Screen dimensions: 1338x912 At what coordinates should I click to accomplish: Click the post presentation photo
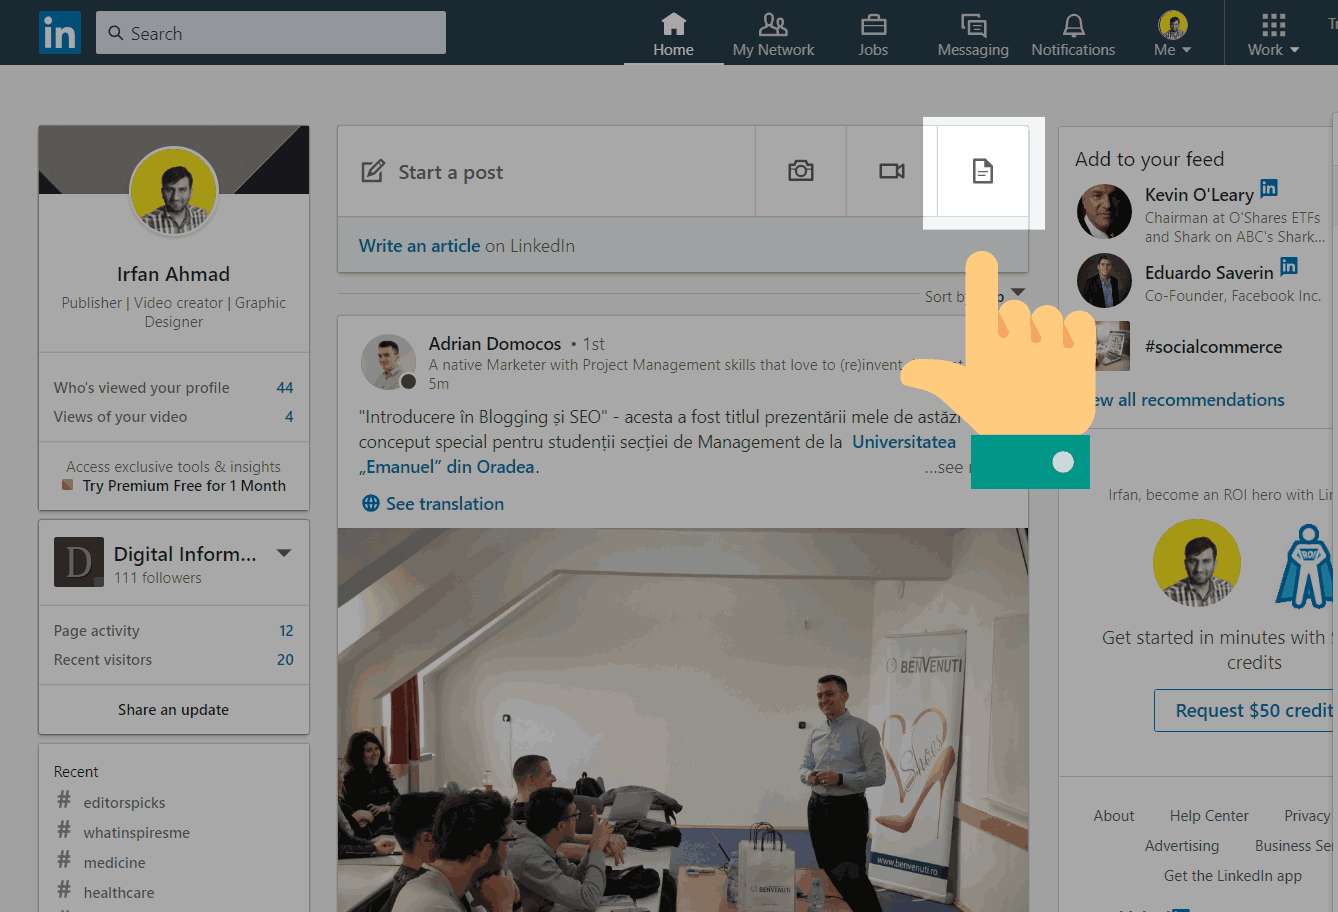[x=683, y=720]
